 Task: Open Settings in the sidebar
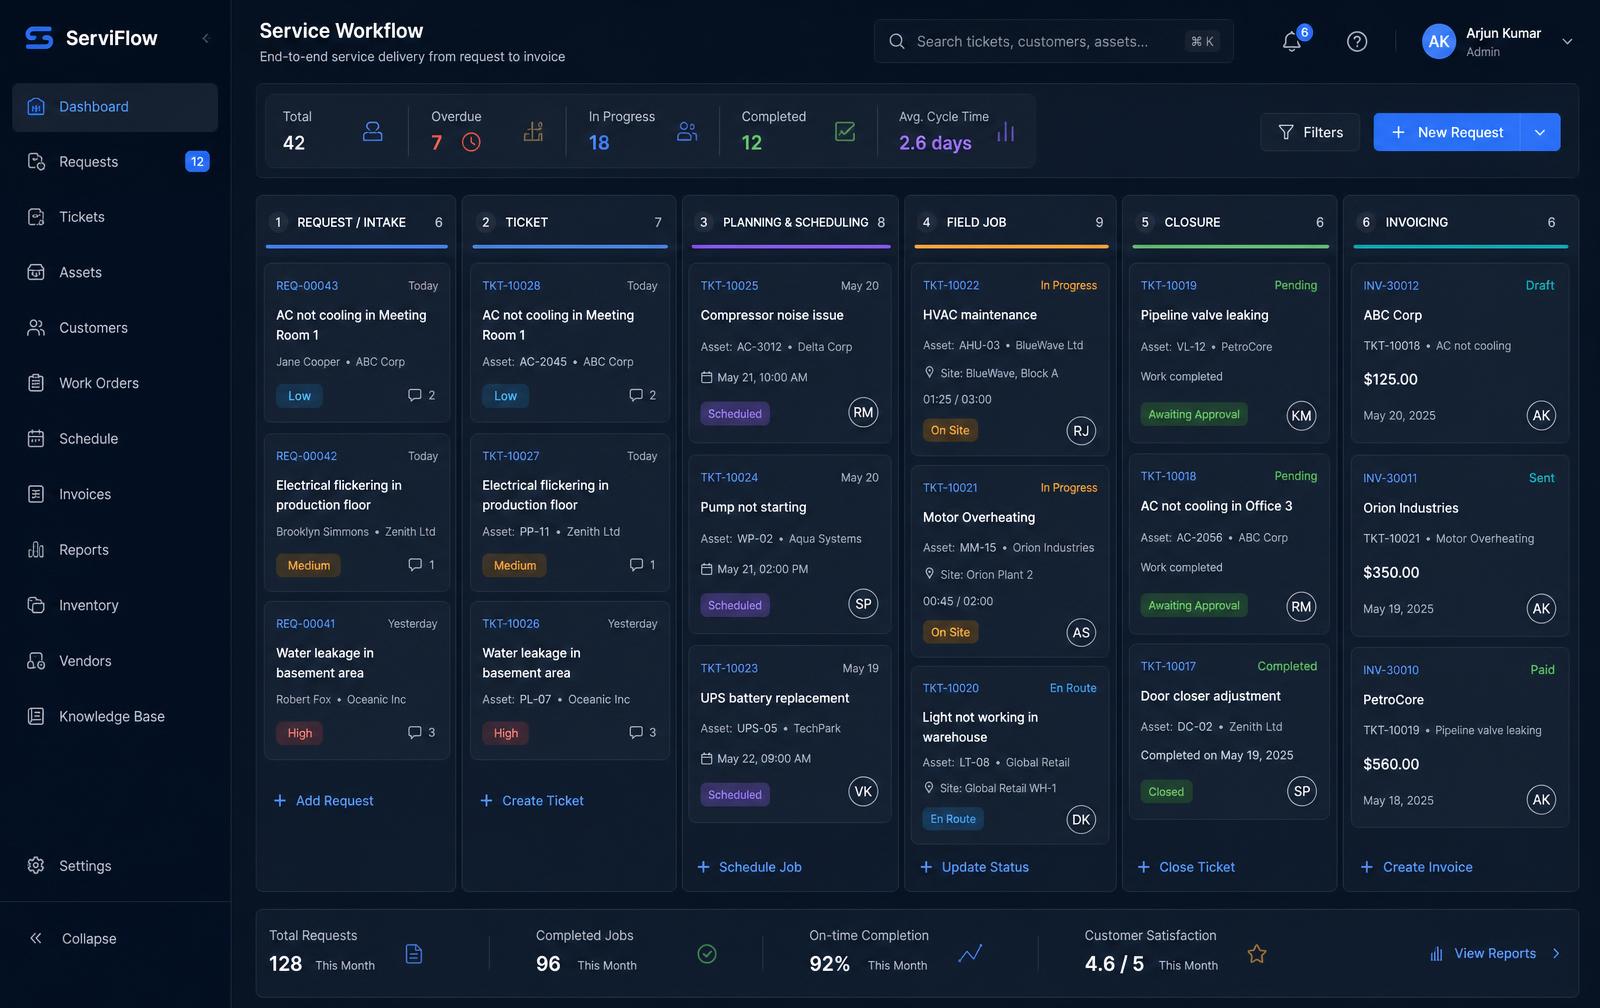(x=115, y=866)
